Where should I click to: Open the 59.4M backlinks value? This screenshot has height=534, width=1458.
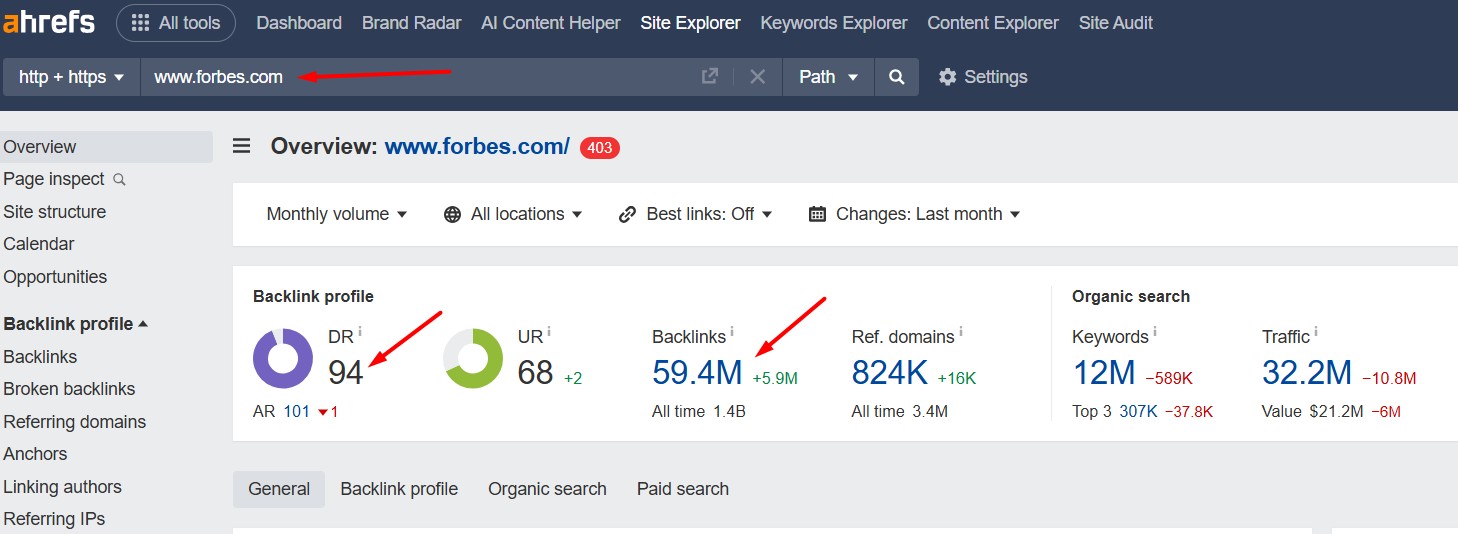point(697,373)
